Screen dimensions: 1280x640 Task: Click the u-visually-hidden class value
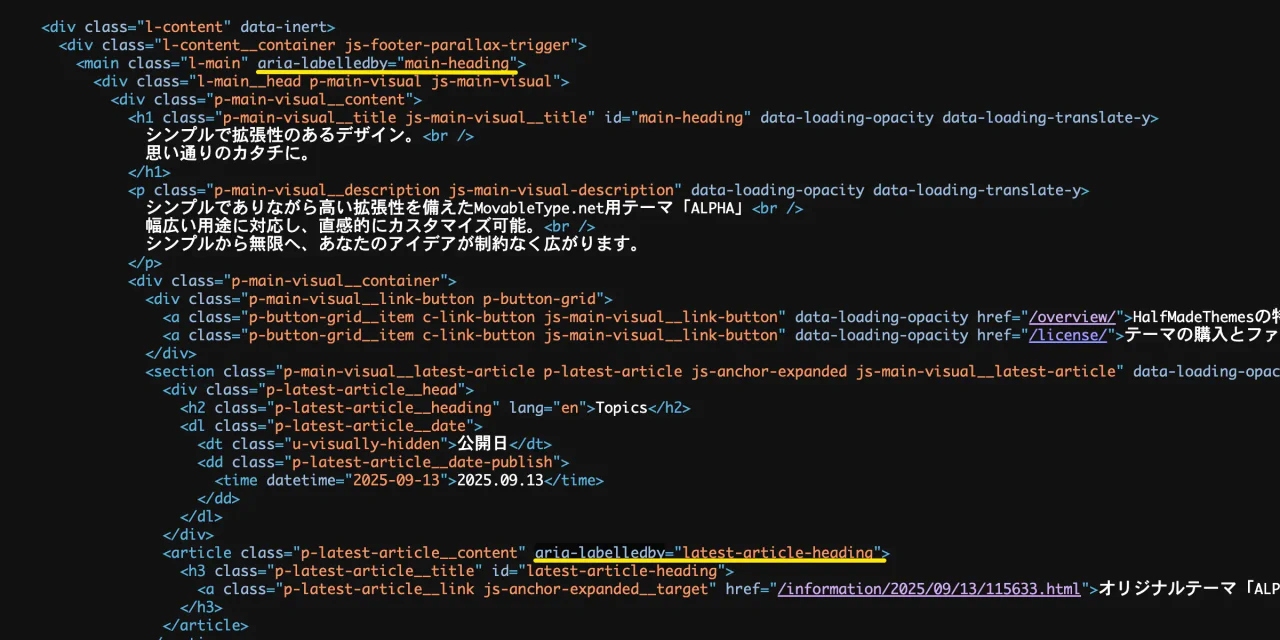(365, 444)
